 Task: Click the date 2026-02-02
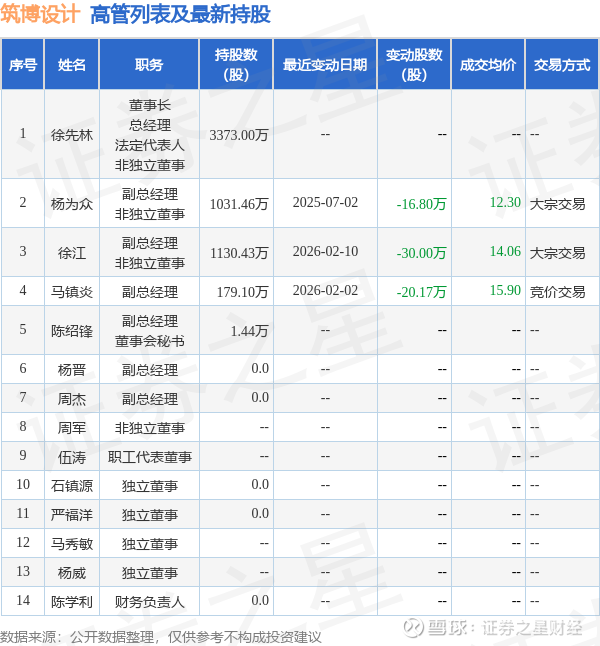325,290
